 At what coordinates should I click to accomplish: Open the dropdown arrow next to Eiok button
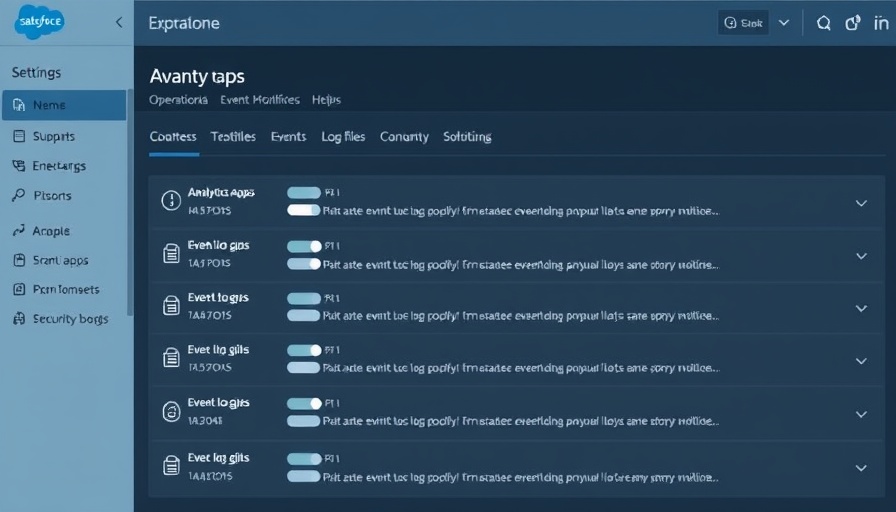(784, 23)
